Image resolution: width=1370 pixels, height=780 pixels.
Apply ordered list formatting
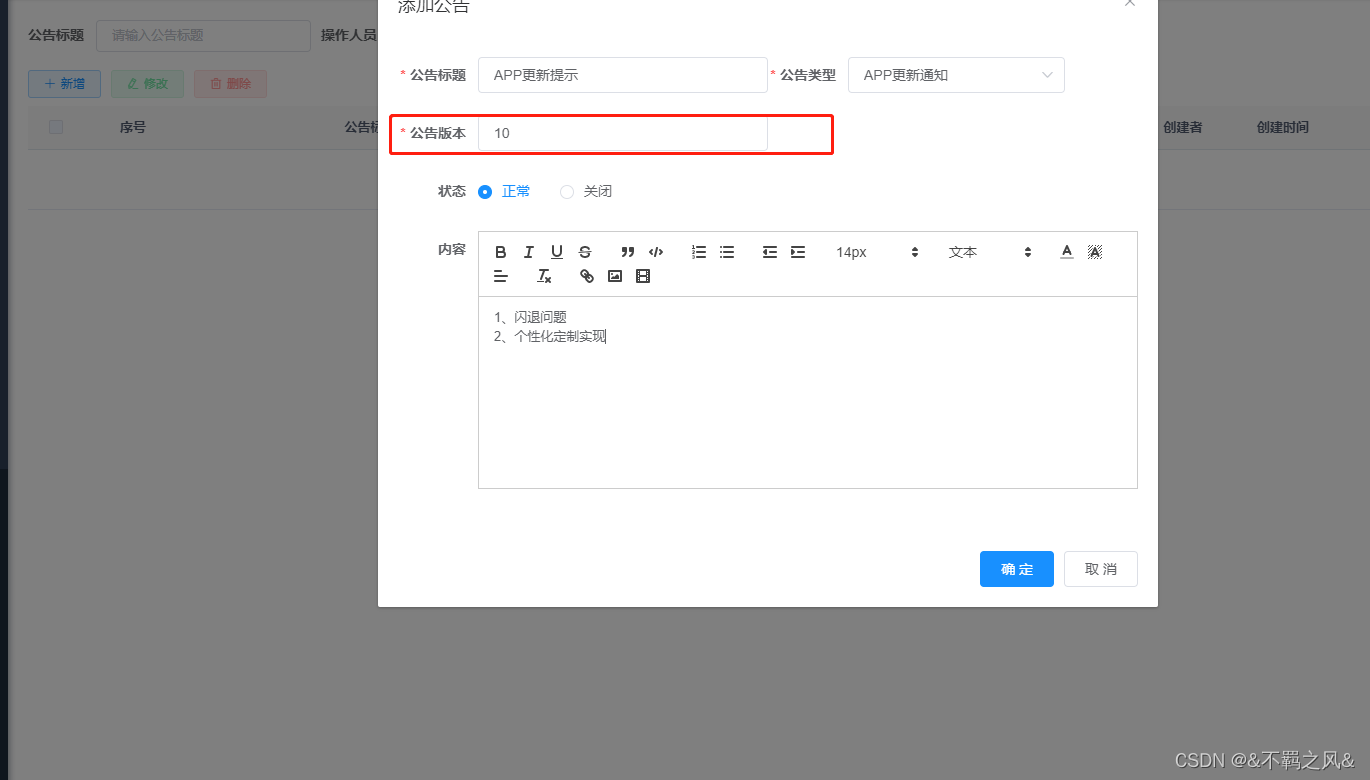point(699,252)
